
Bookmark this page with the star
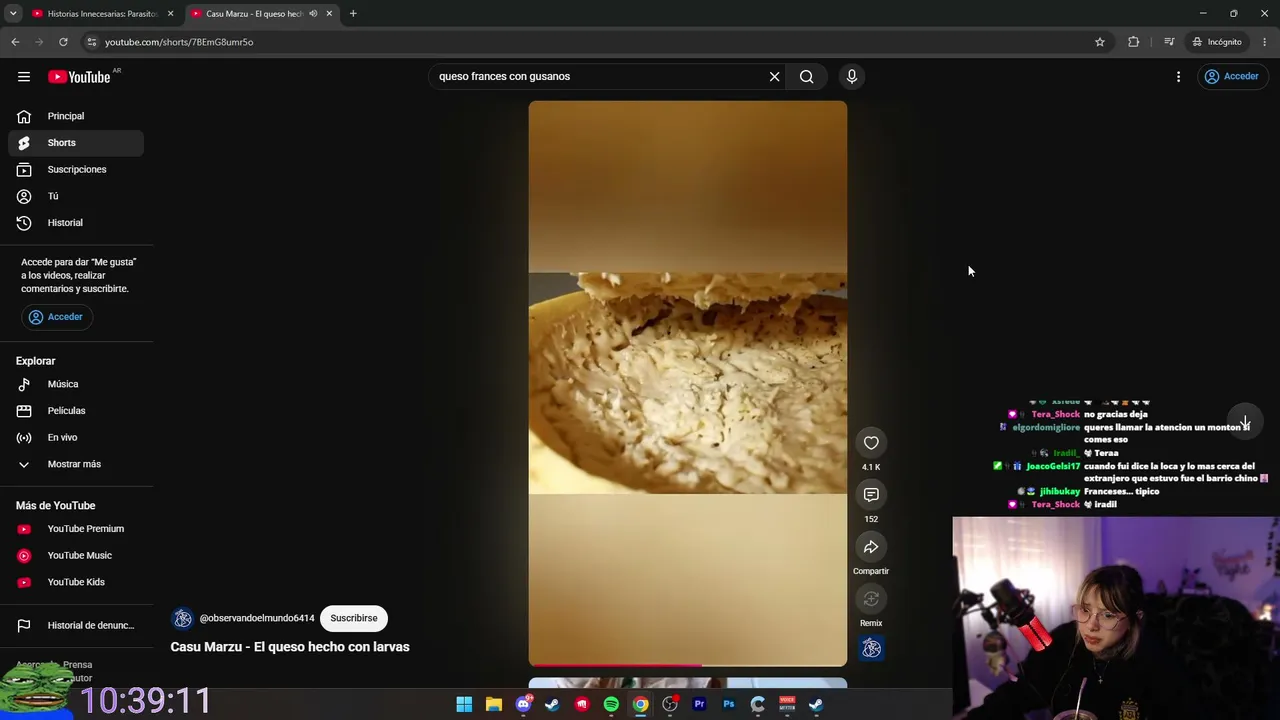(1100, 42)
